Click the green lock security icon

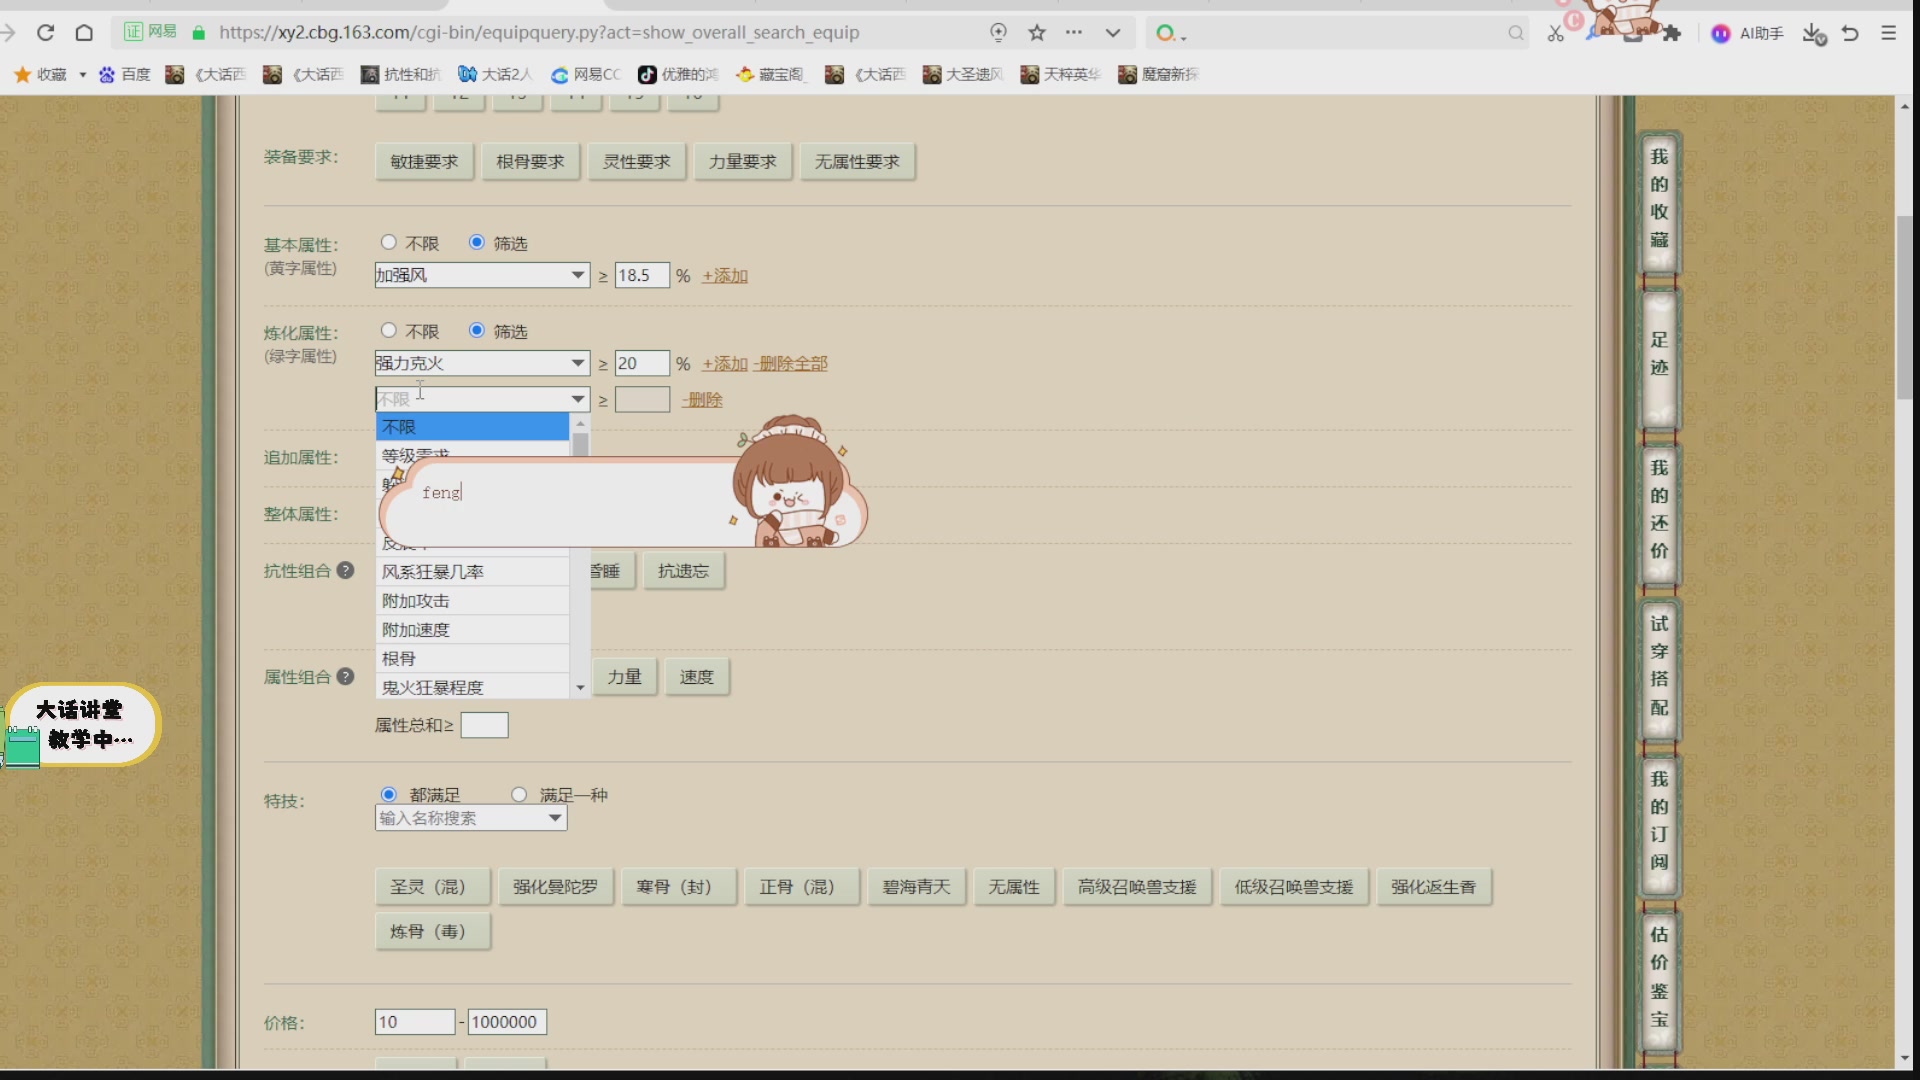[x=198, y=33]
